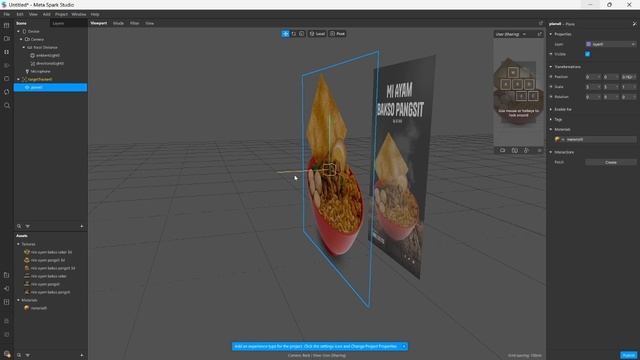The height and width of the screenshot is (360, 640).
Task: Pop out the simulator preview window
Action: [x=540, y=34]
